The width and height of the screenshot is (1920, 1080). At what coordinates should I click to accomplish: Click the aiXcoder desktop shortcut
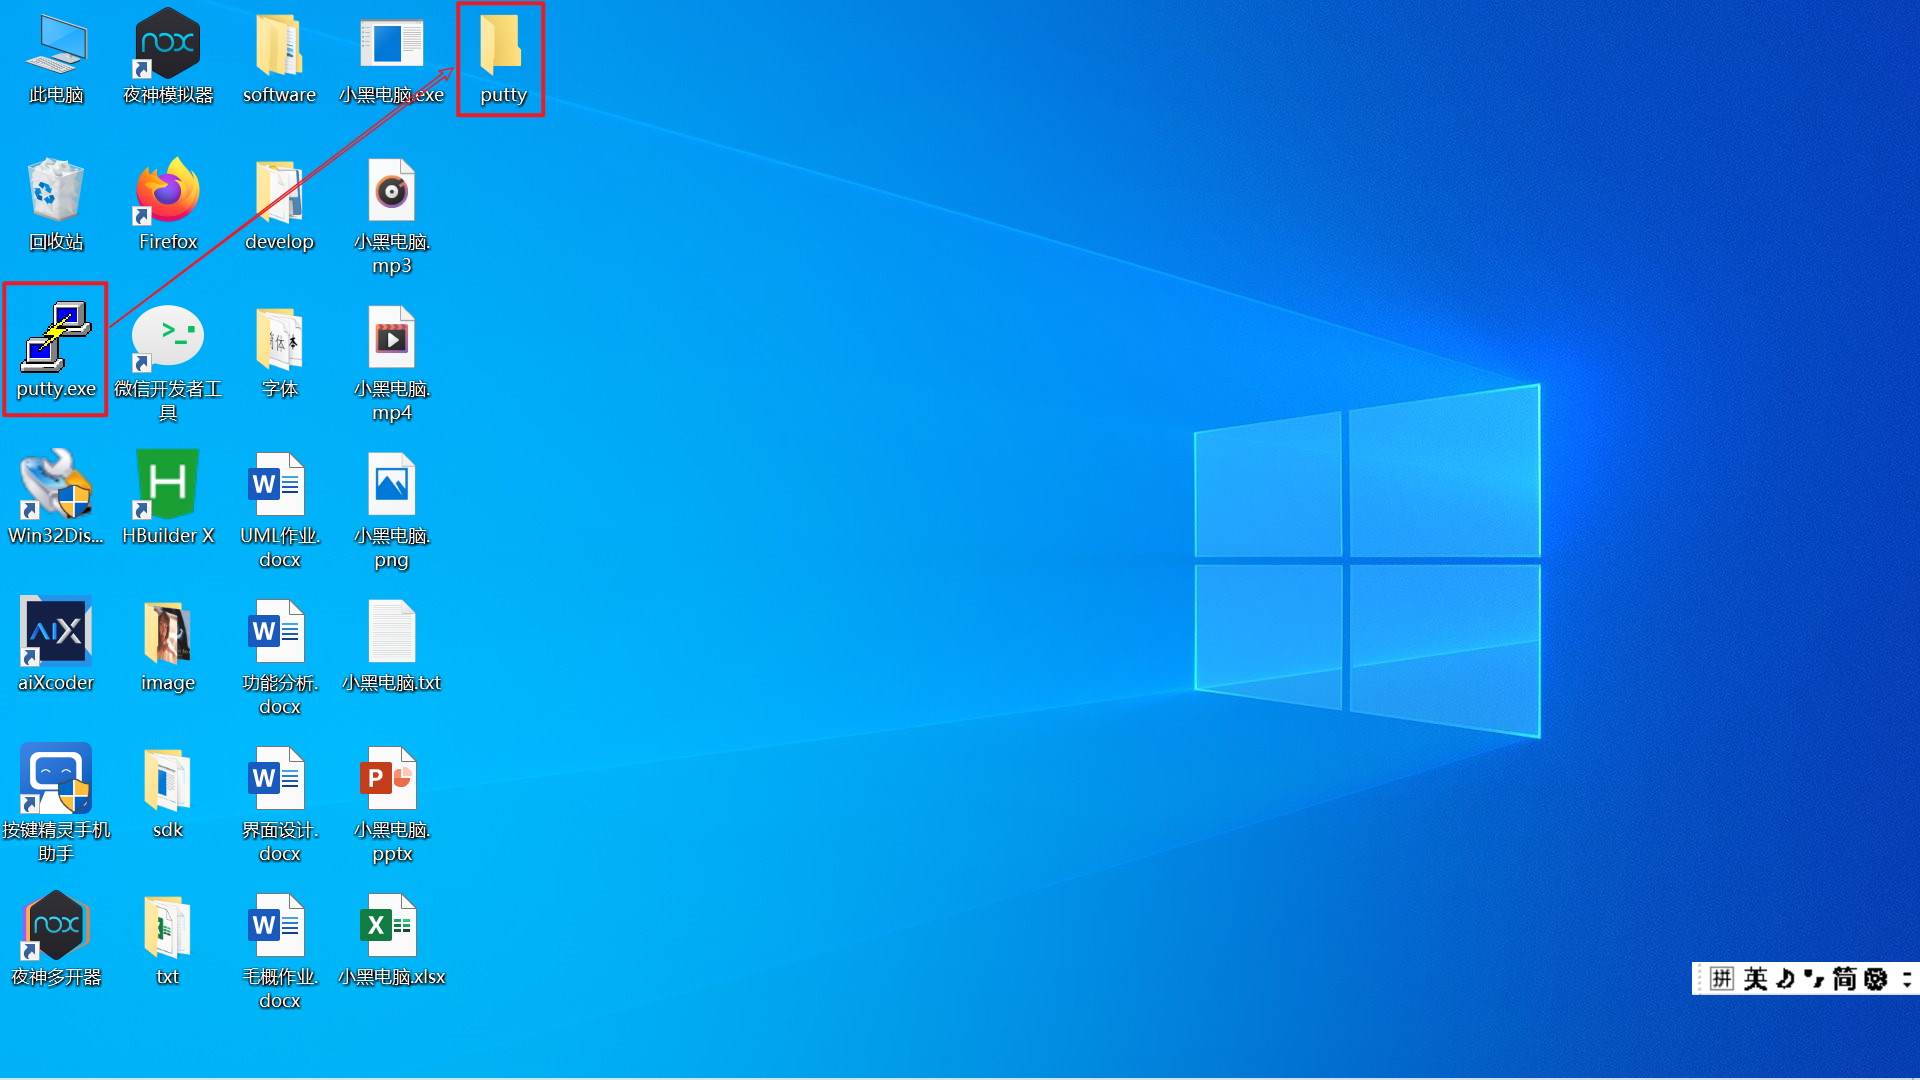point(55,633)
